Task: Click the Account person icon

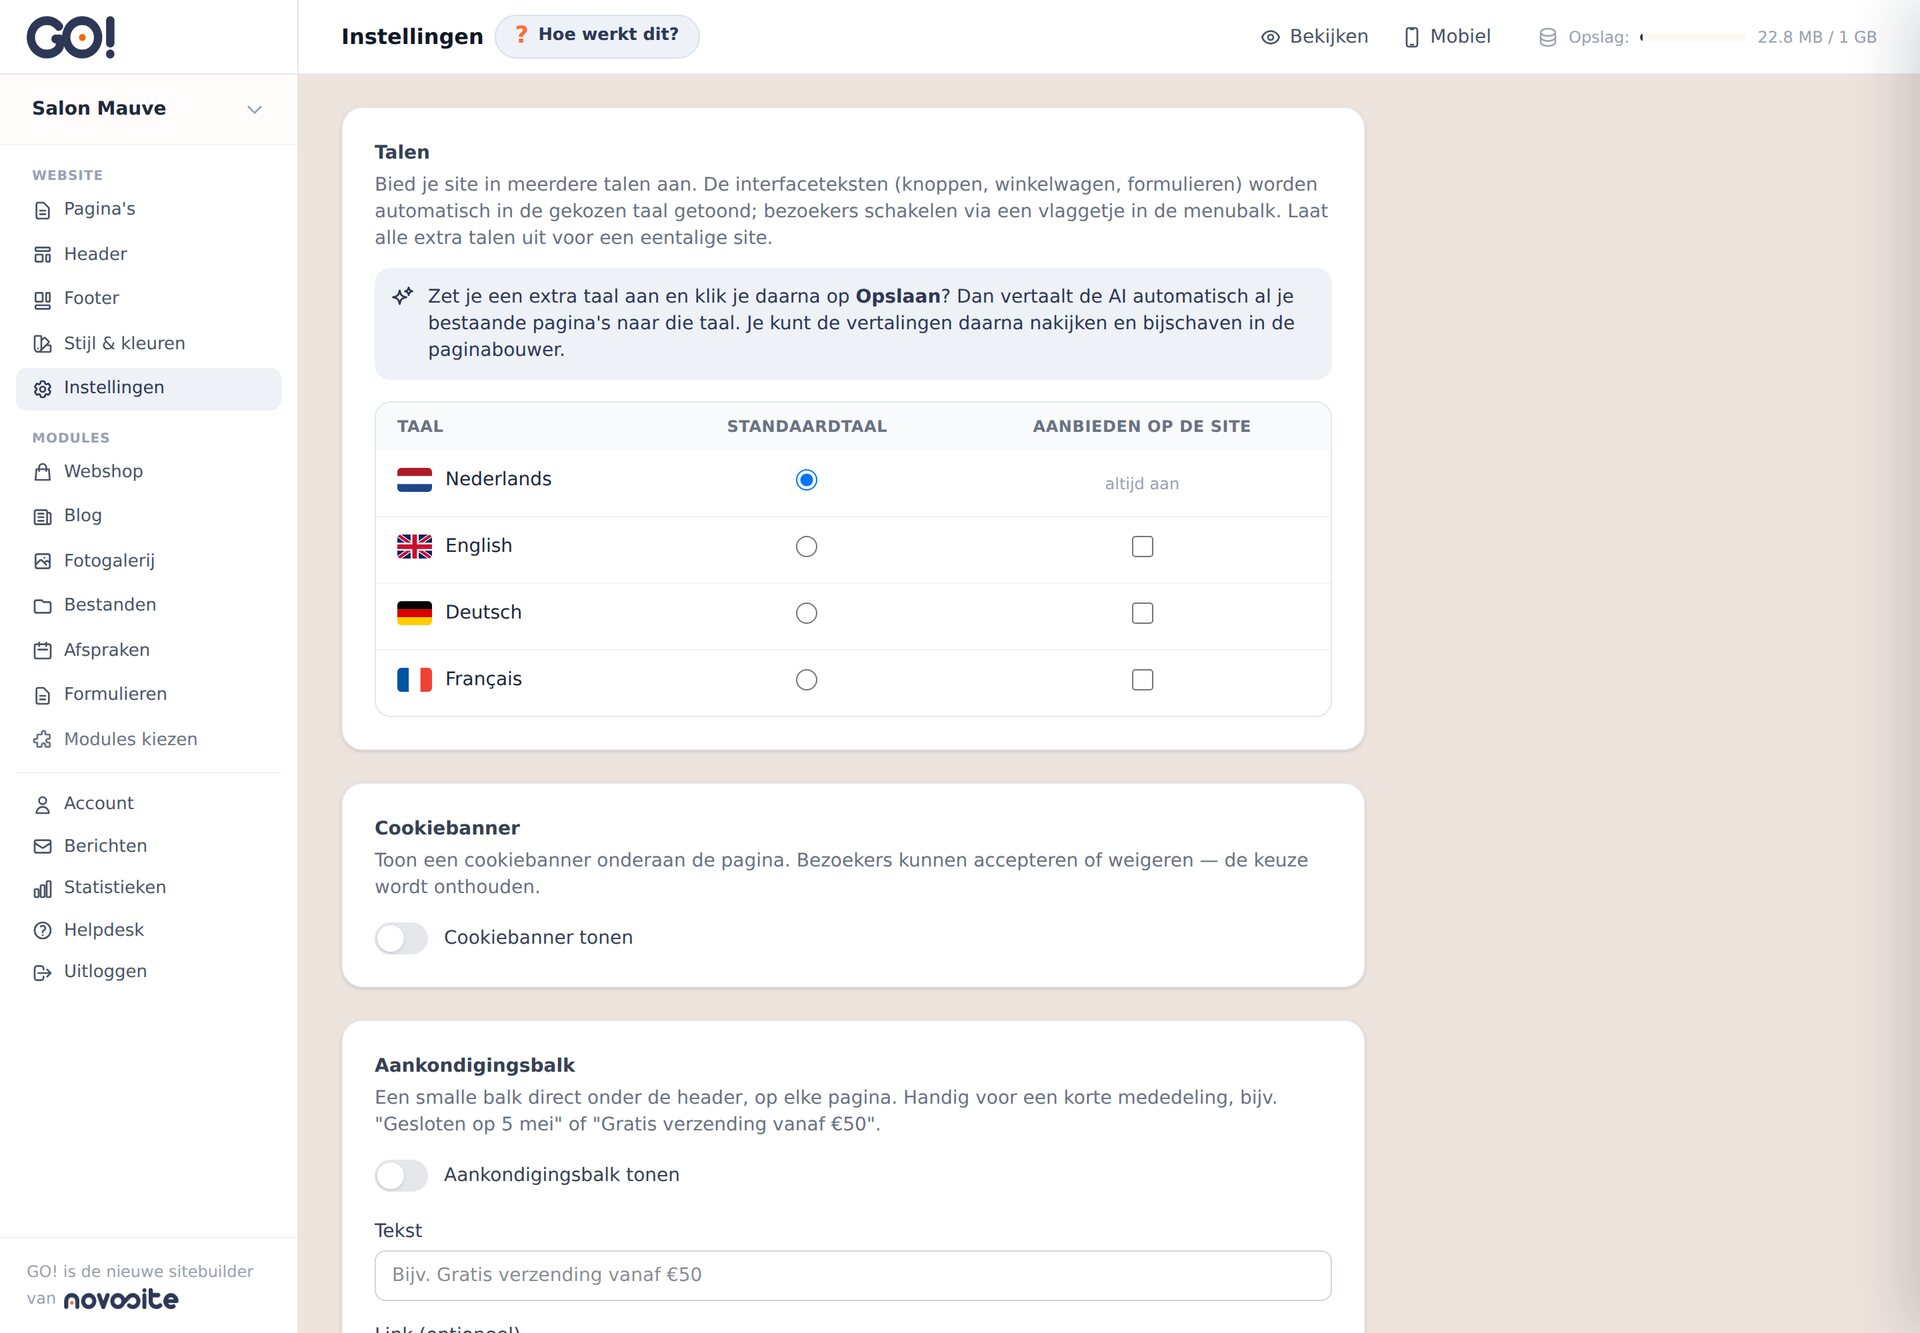Action: pos(42,805)
